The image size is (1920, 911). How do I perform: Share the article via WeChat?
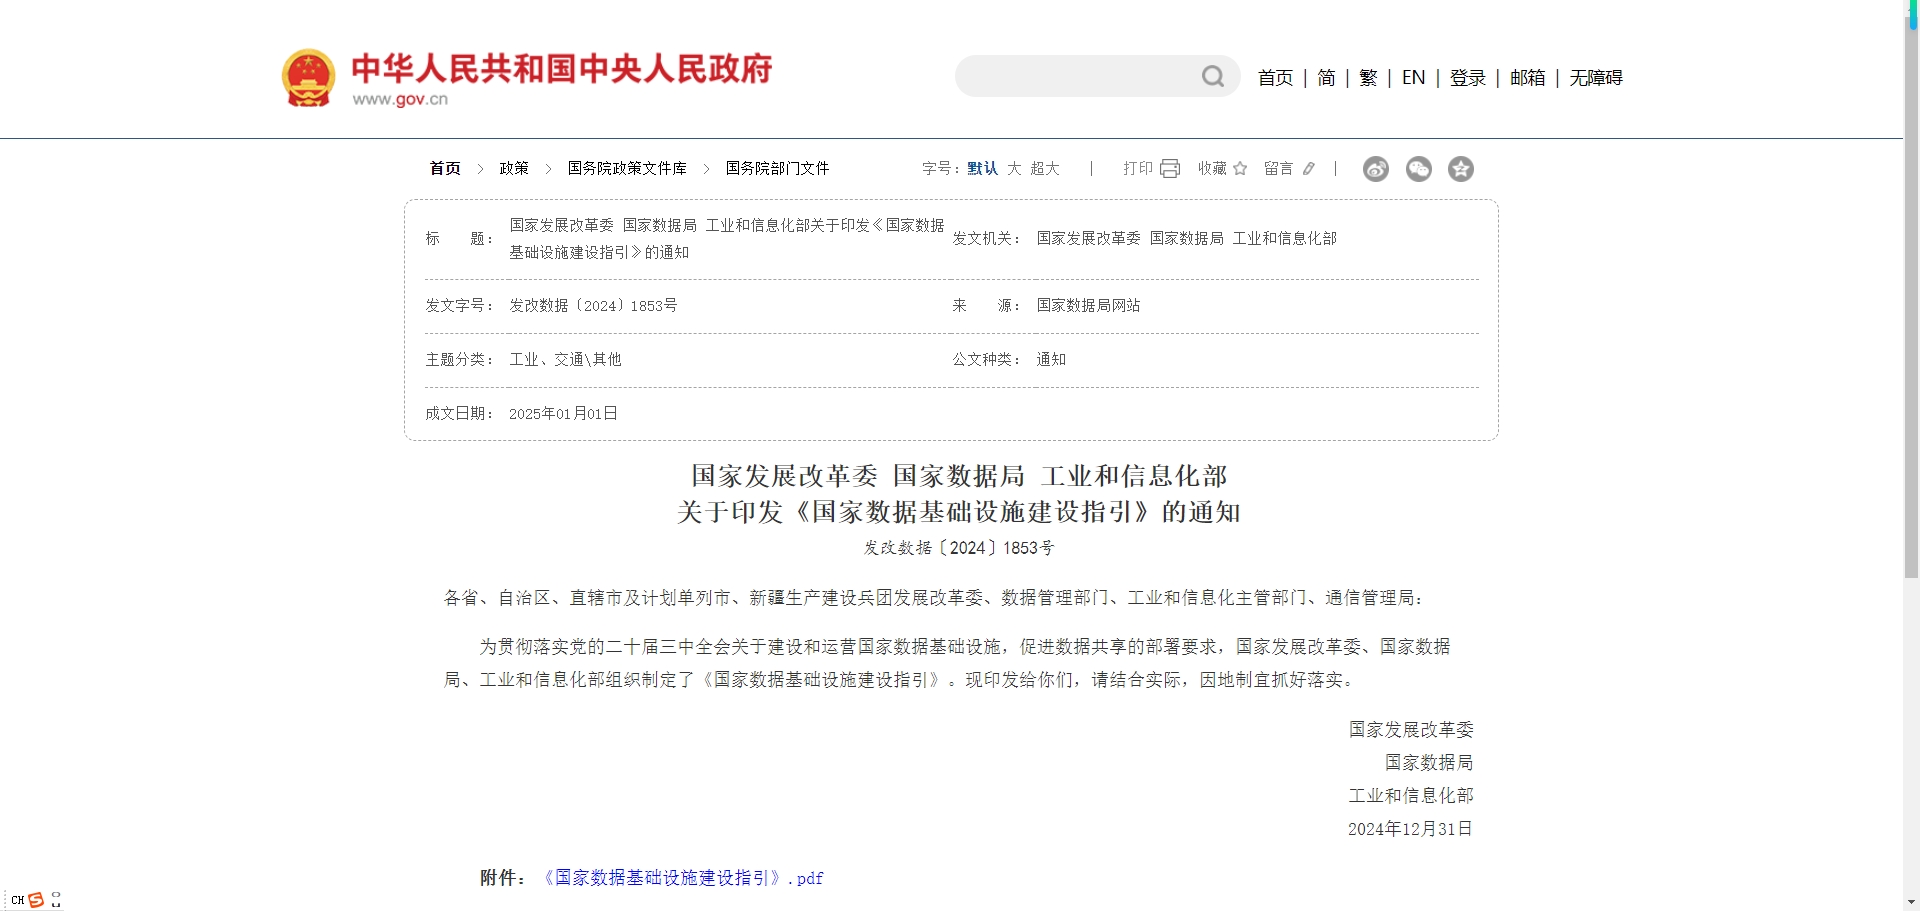(1418, 169)
